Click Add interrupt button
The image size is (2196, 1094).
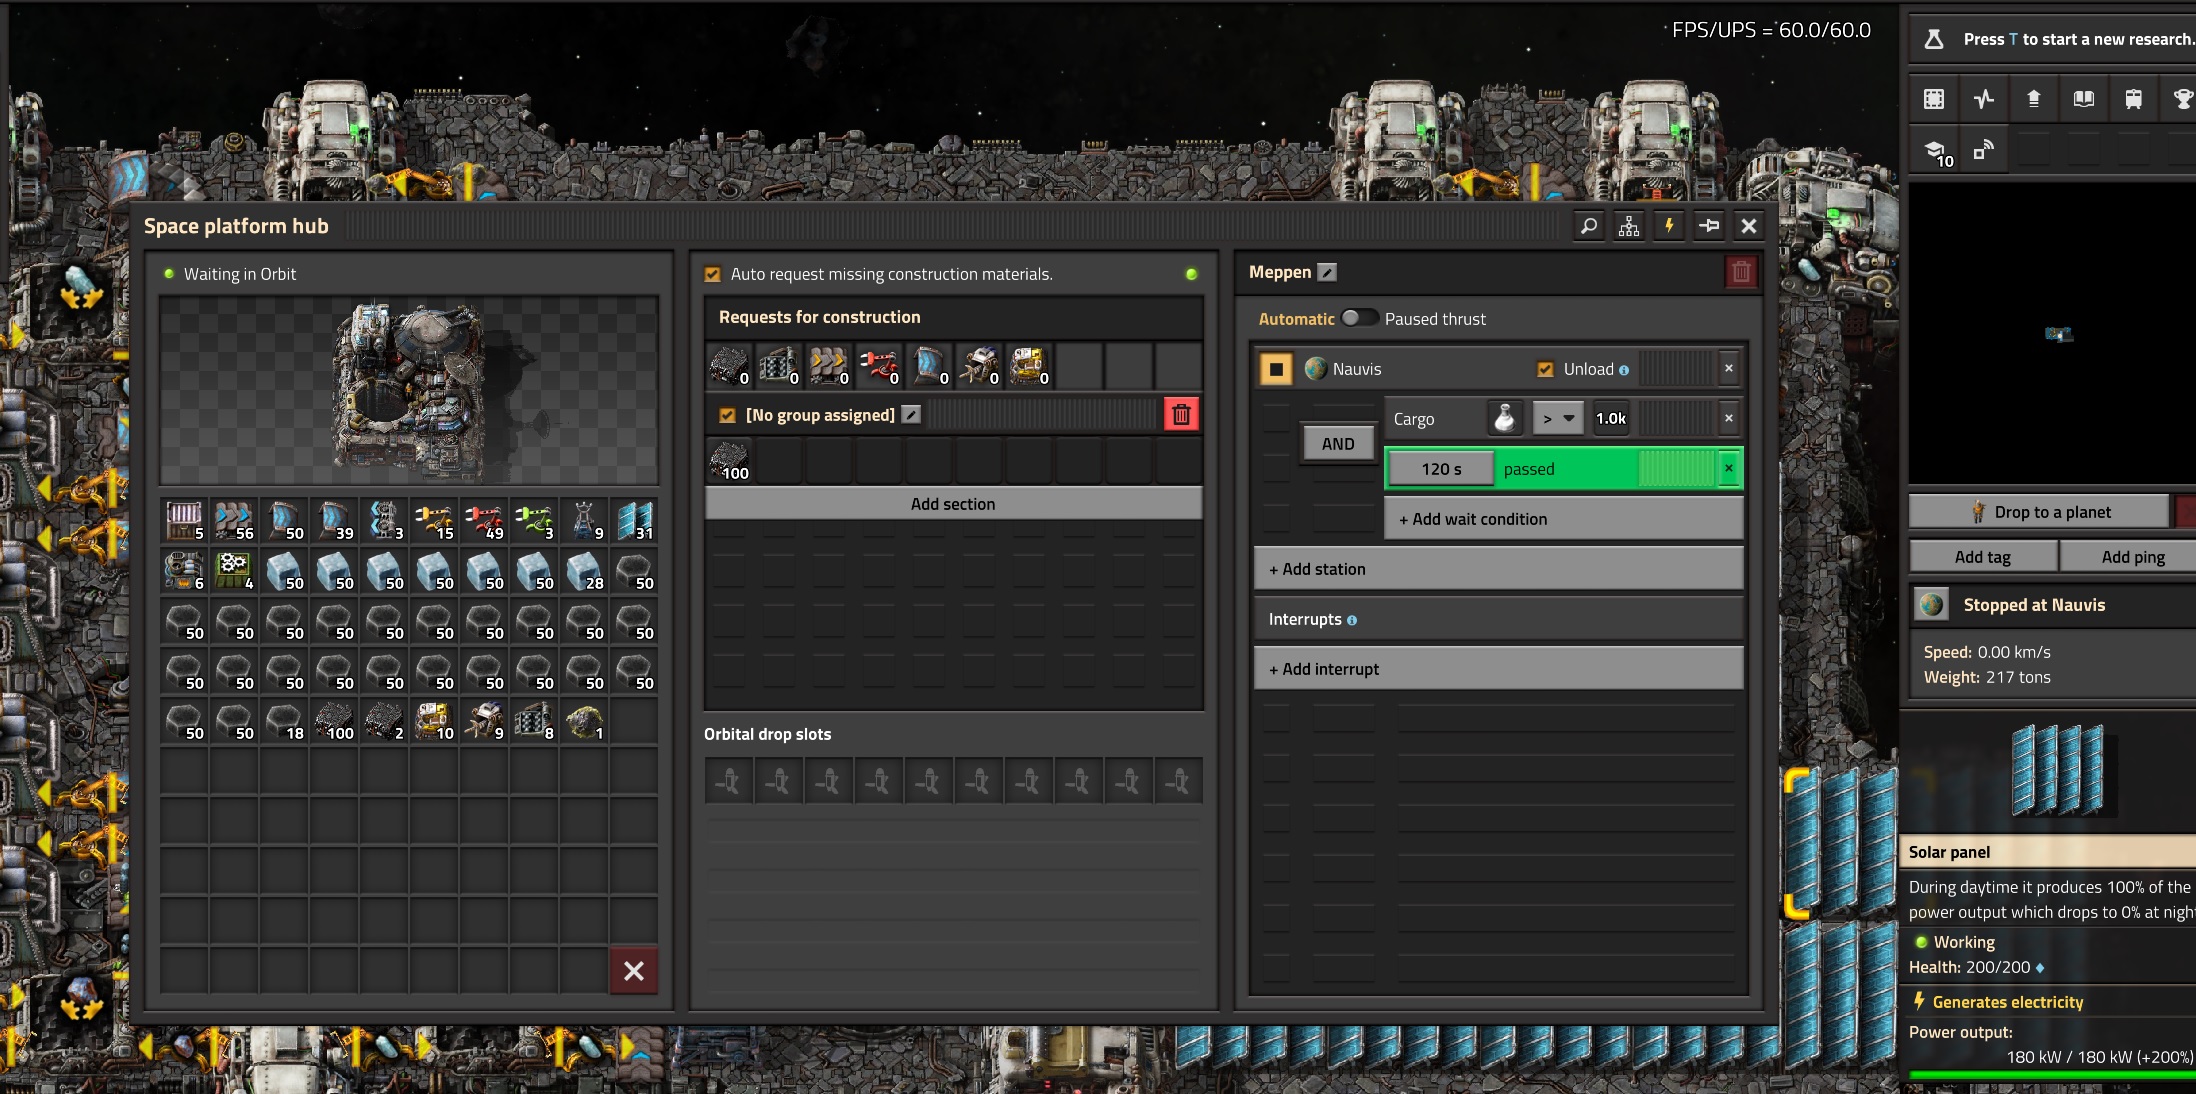click(1498, 669)
